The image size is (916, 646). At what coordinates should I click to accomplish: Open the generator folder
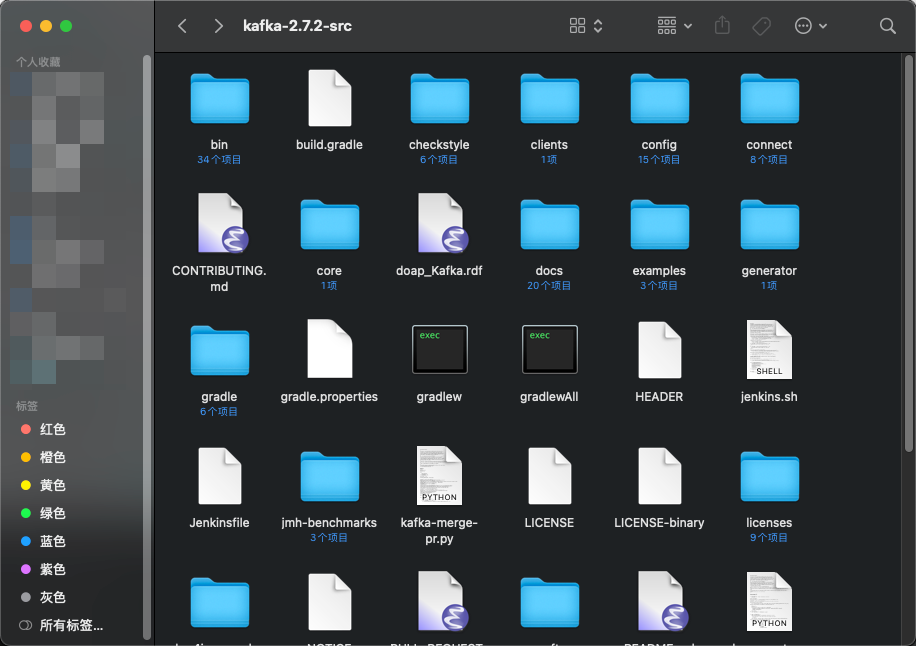pyautogui.click(x=769, y=225)
